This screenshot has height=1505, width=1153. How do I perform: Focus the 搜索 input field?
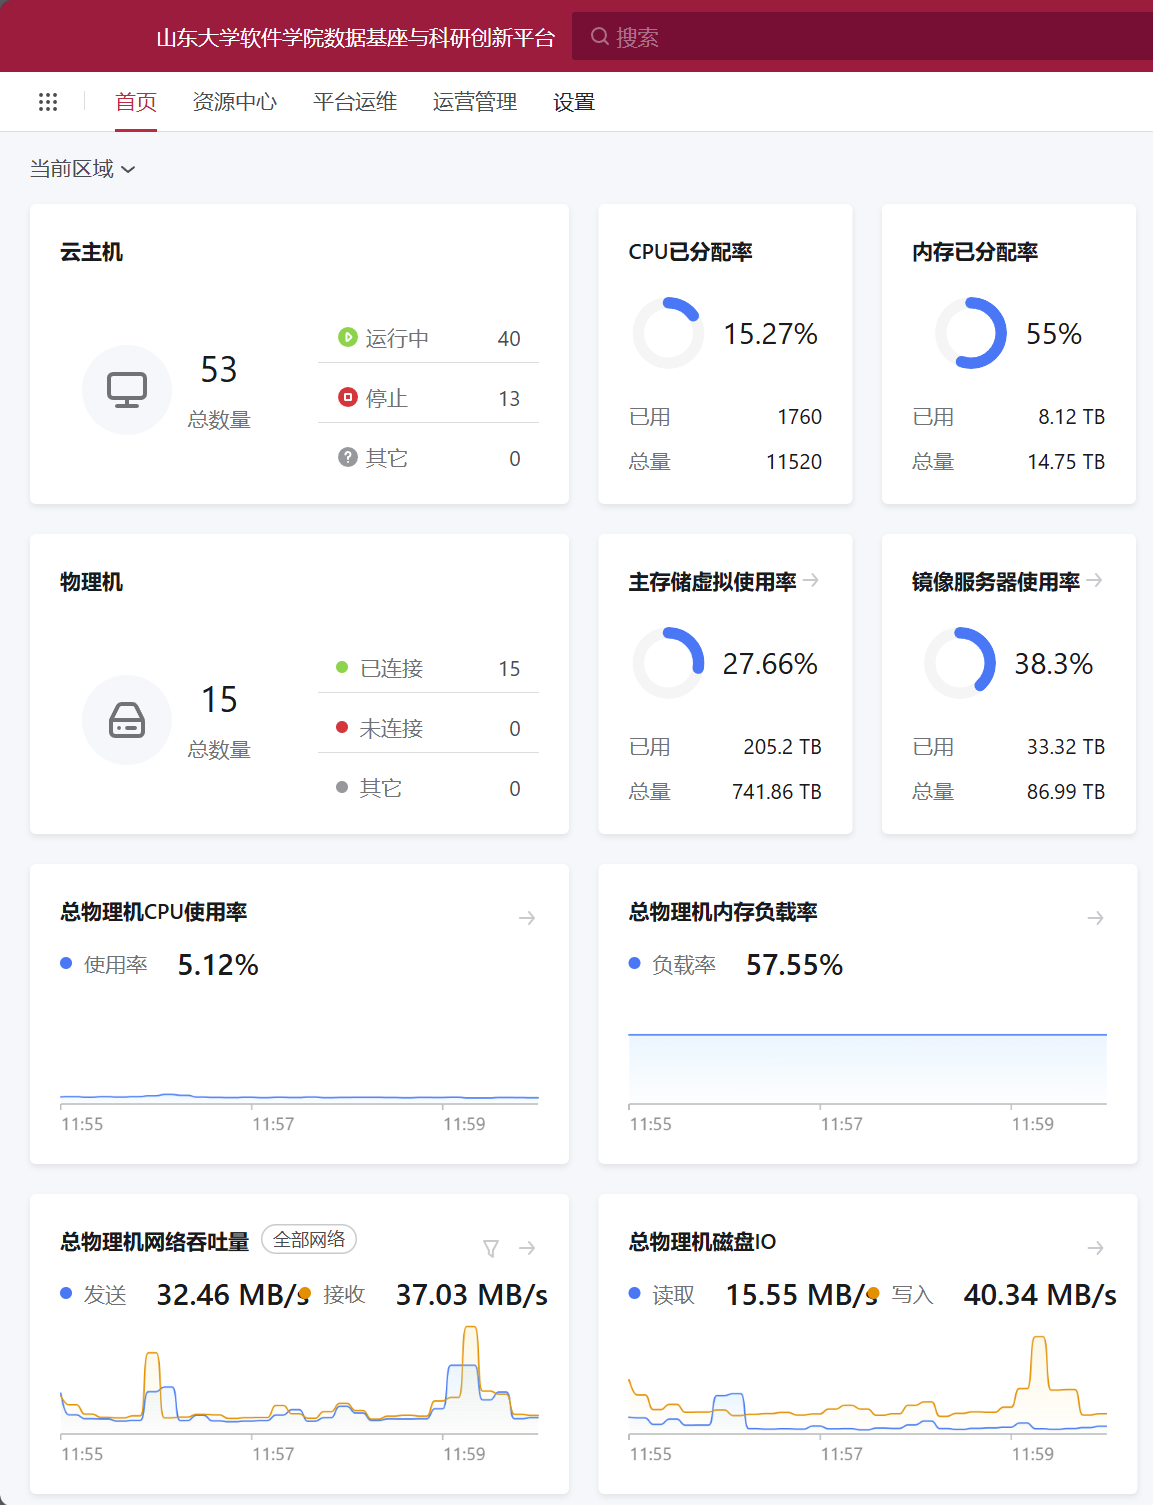(860, 37)
